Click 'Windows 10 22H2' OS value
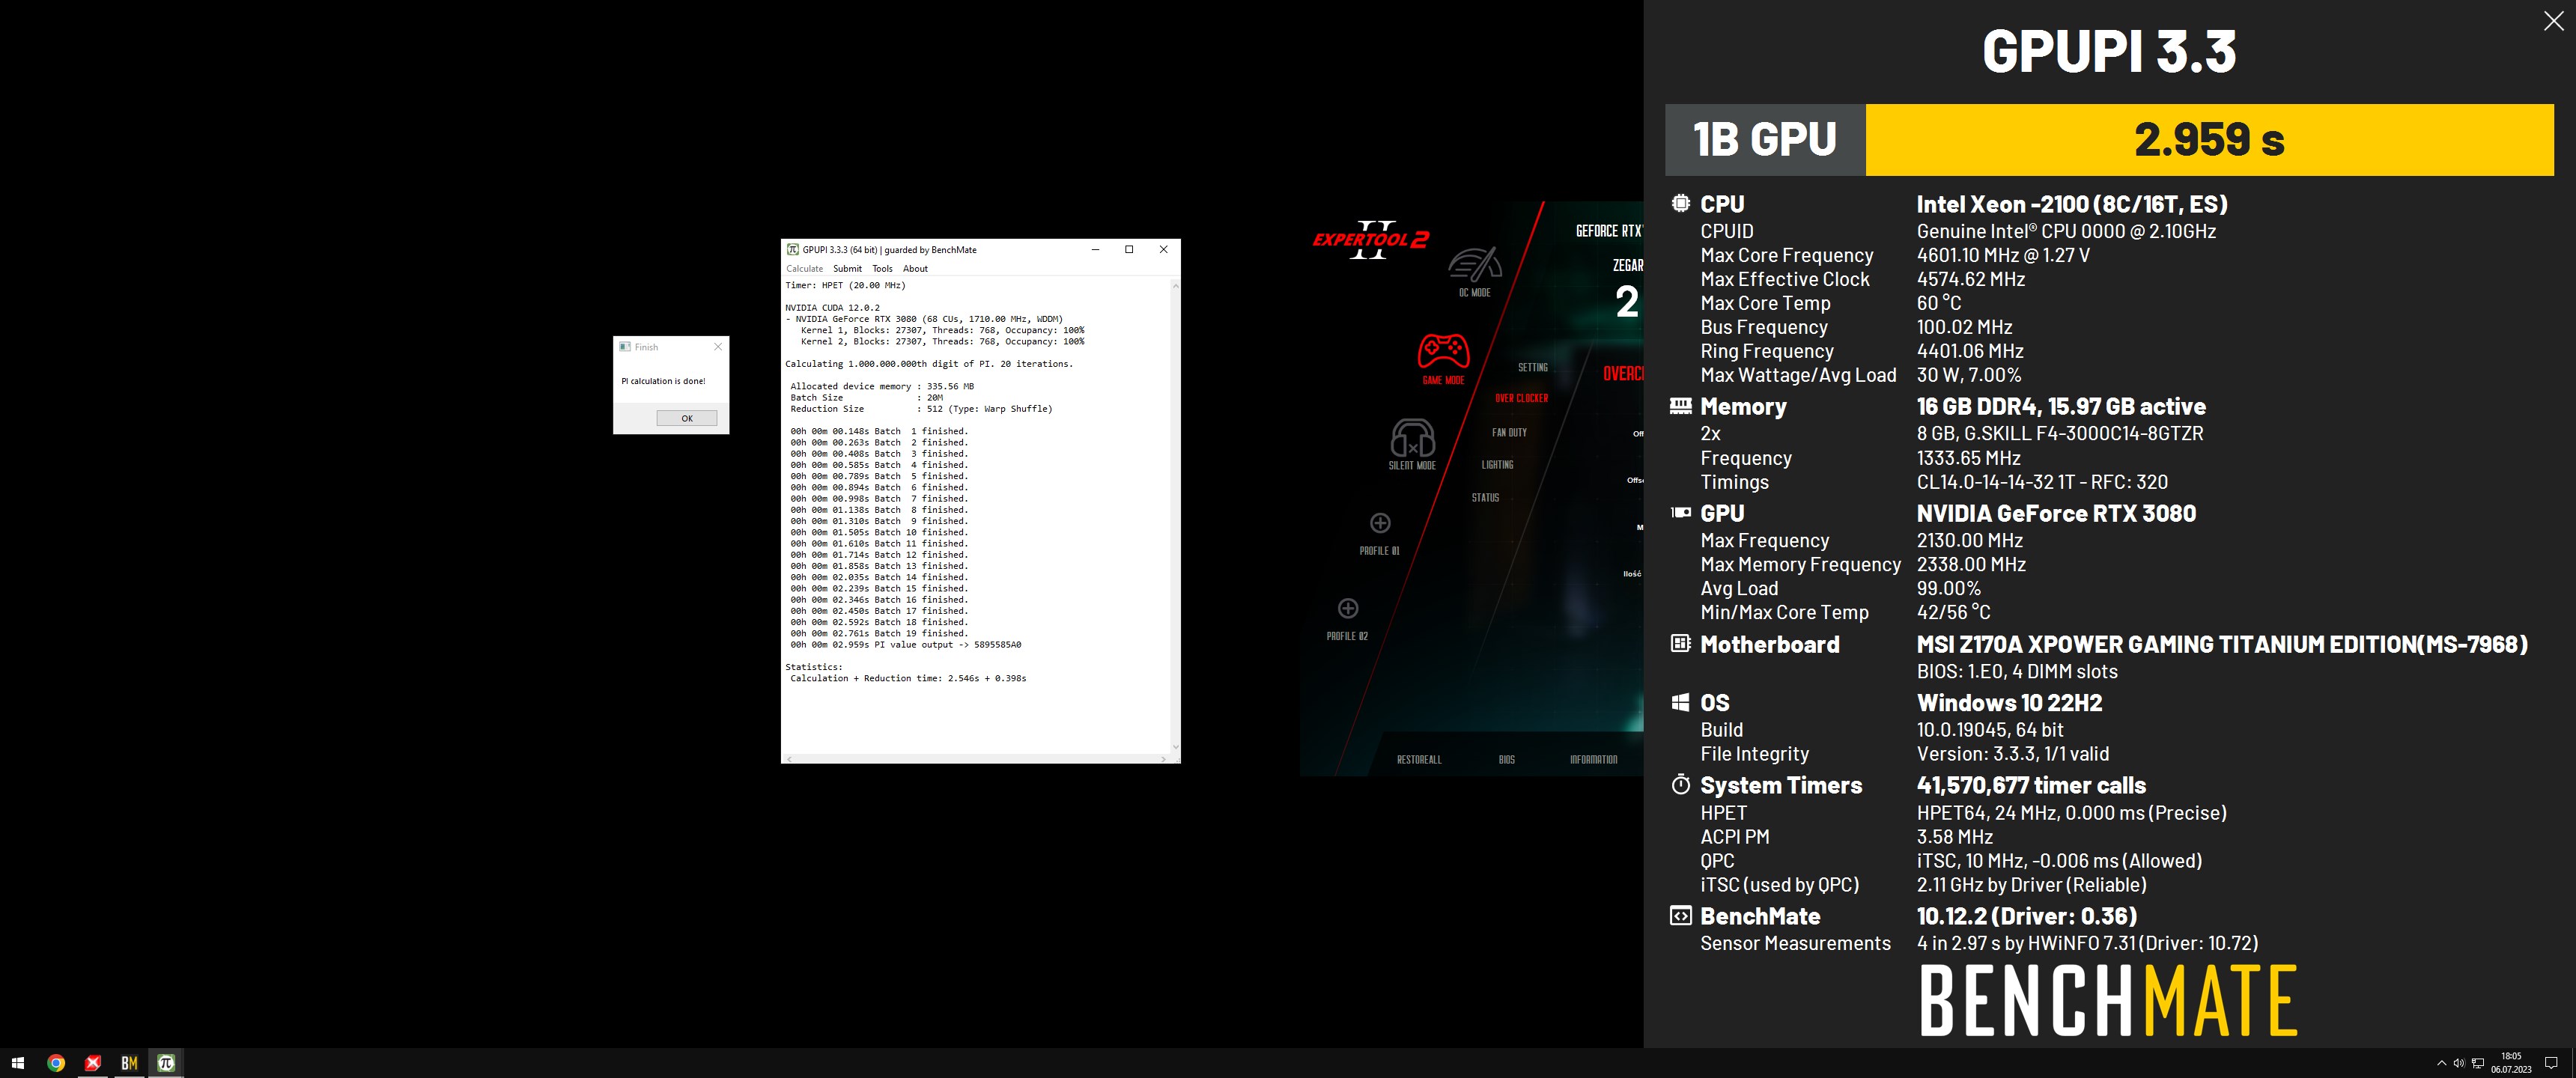 [x=2009, y=703]
